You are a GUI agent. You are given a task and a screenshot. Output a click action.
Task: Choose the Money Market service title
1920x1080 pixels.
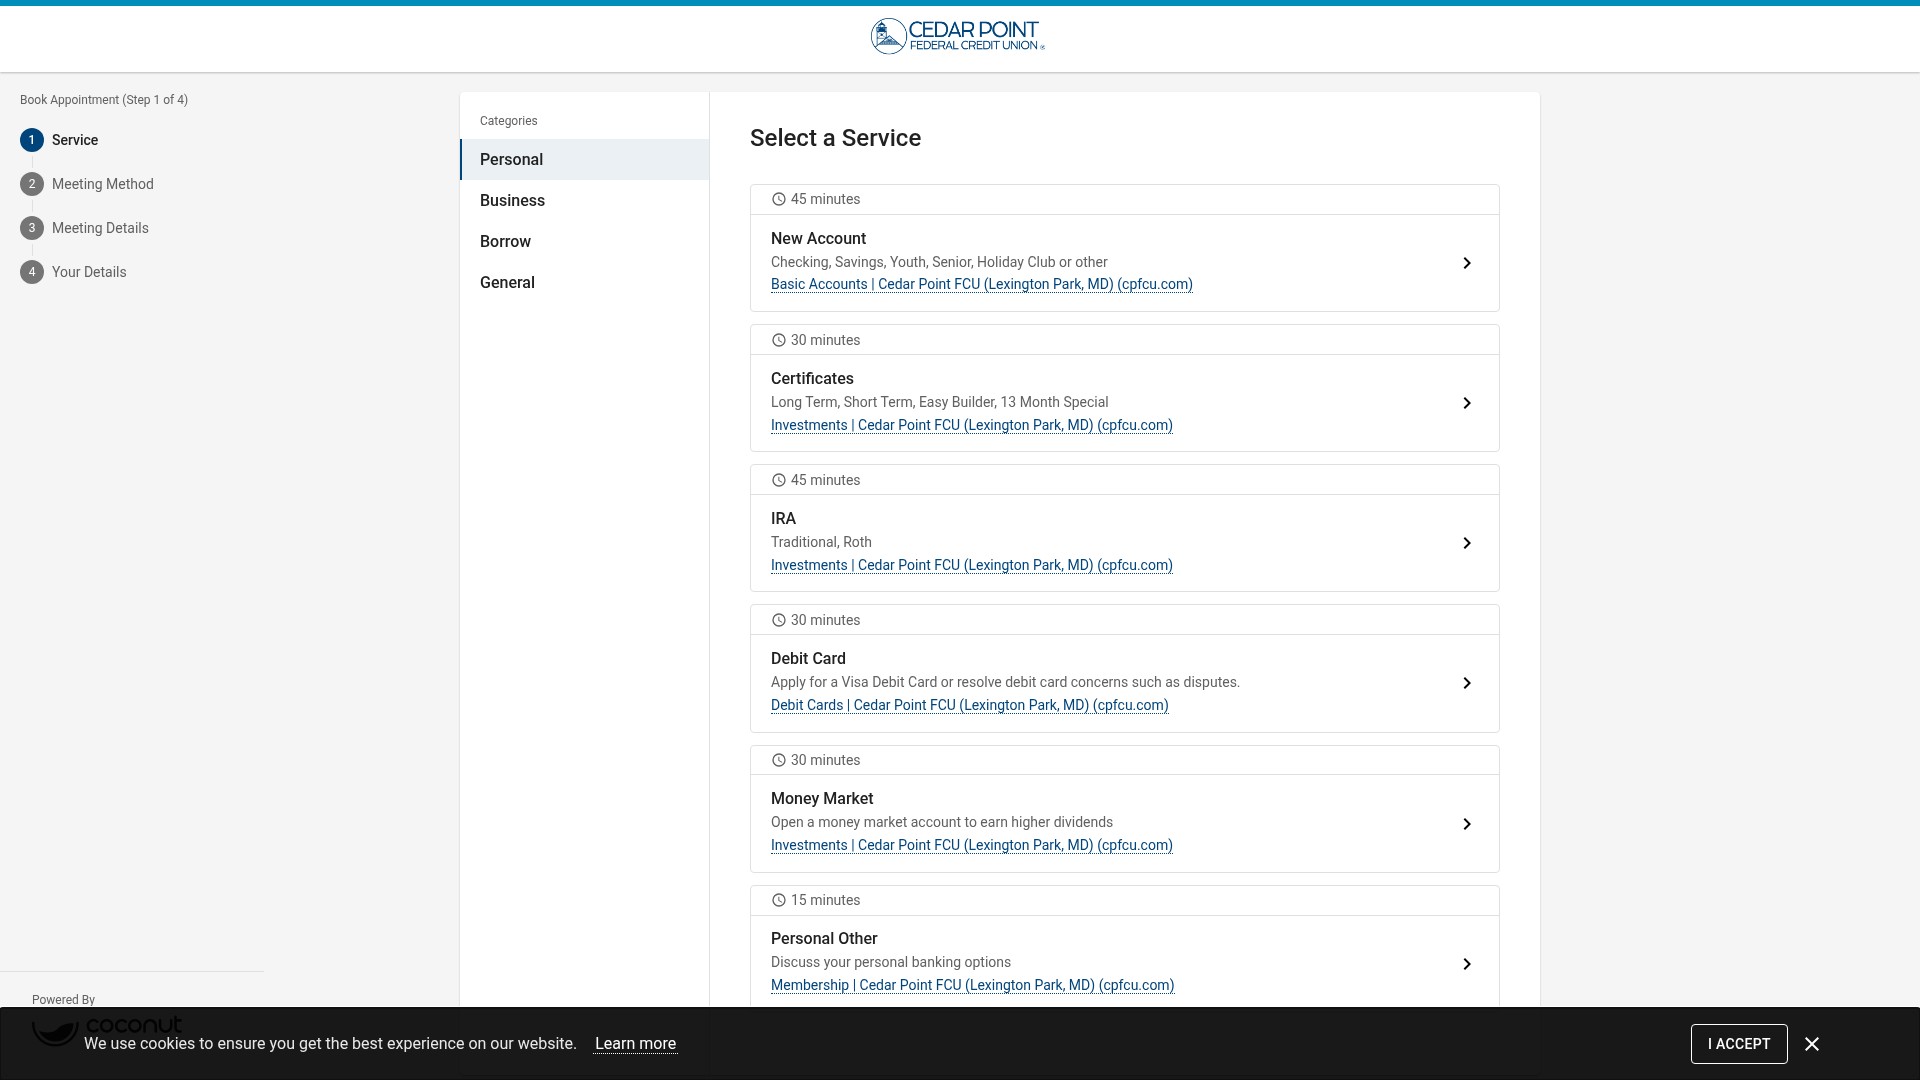822,799
